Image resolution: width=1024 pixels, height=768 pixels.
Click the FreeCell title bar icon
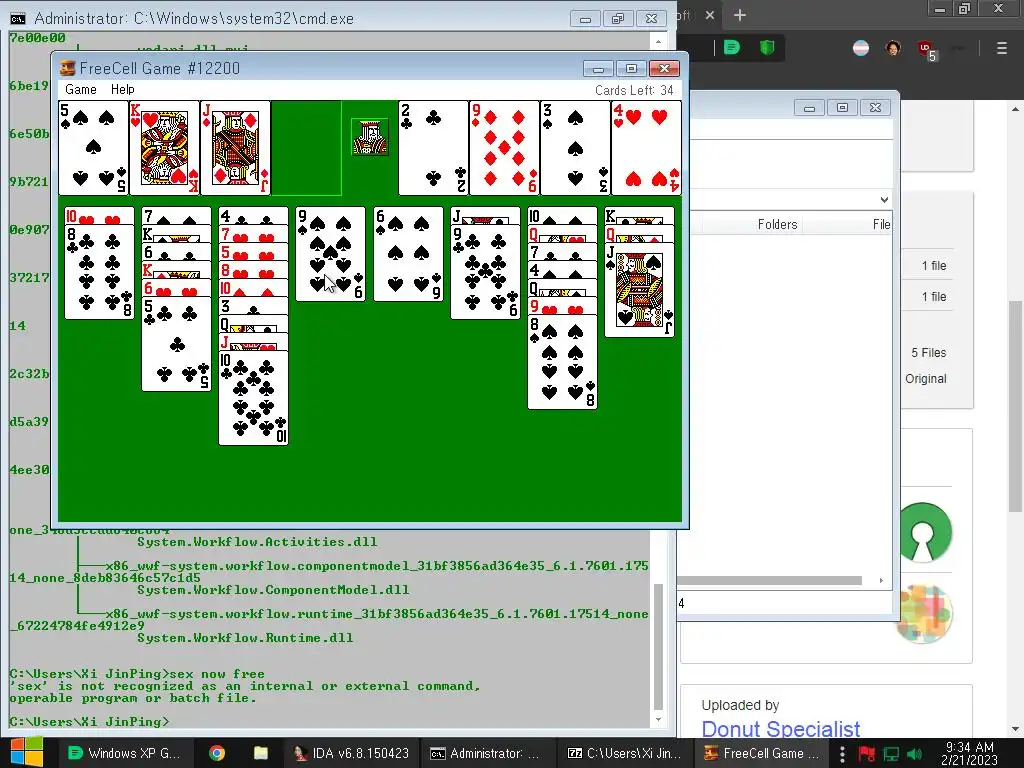(67, 68)
